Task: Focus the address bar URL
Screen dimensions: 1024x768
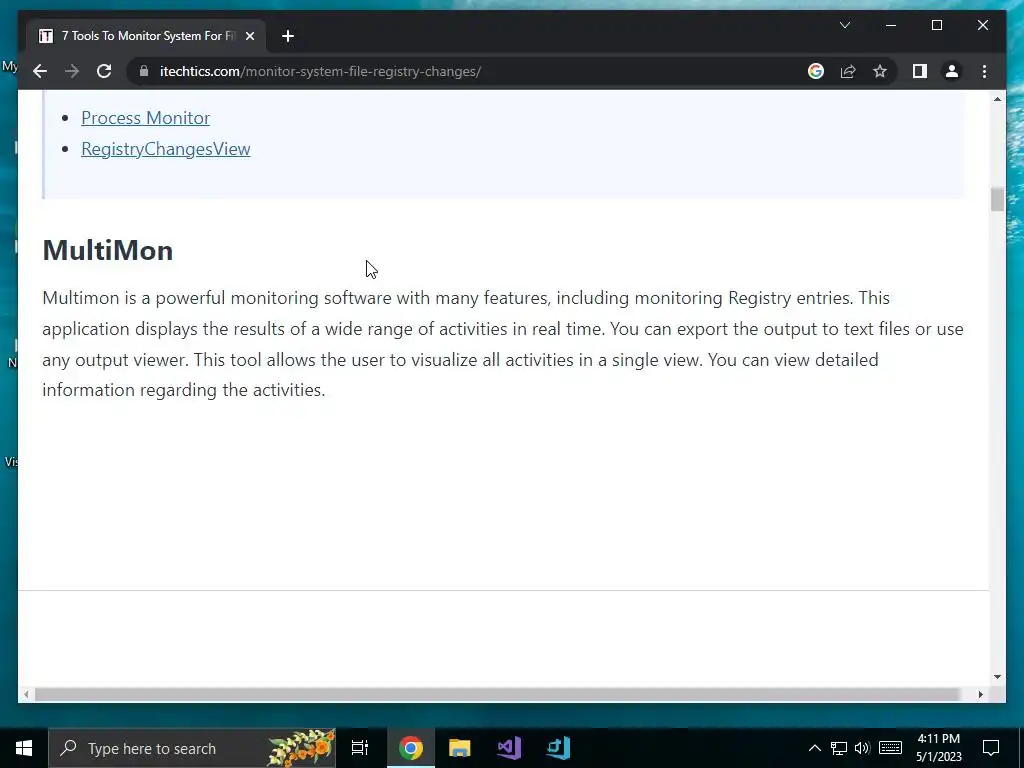Action: (321, 71)
